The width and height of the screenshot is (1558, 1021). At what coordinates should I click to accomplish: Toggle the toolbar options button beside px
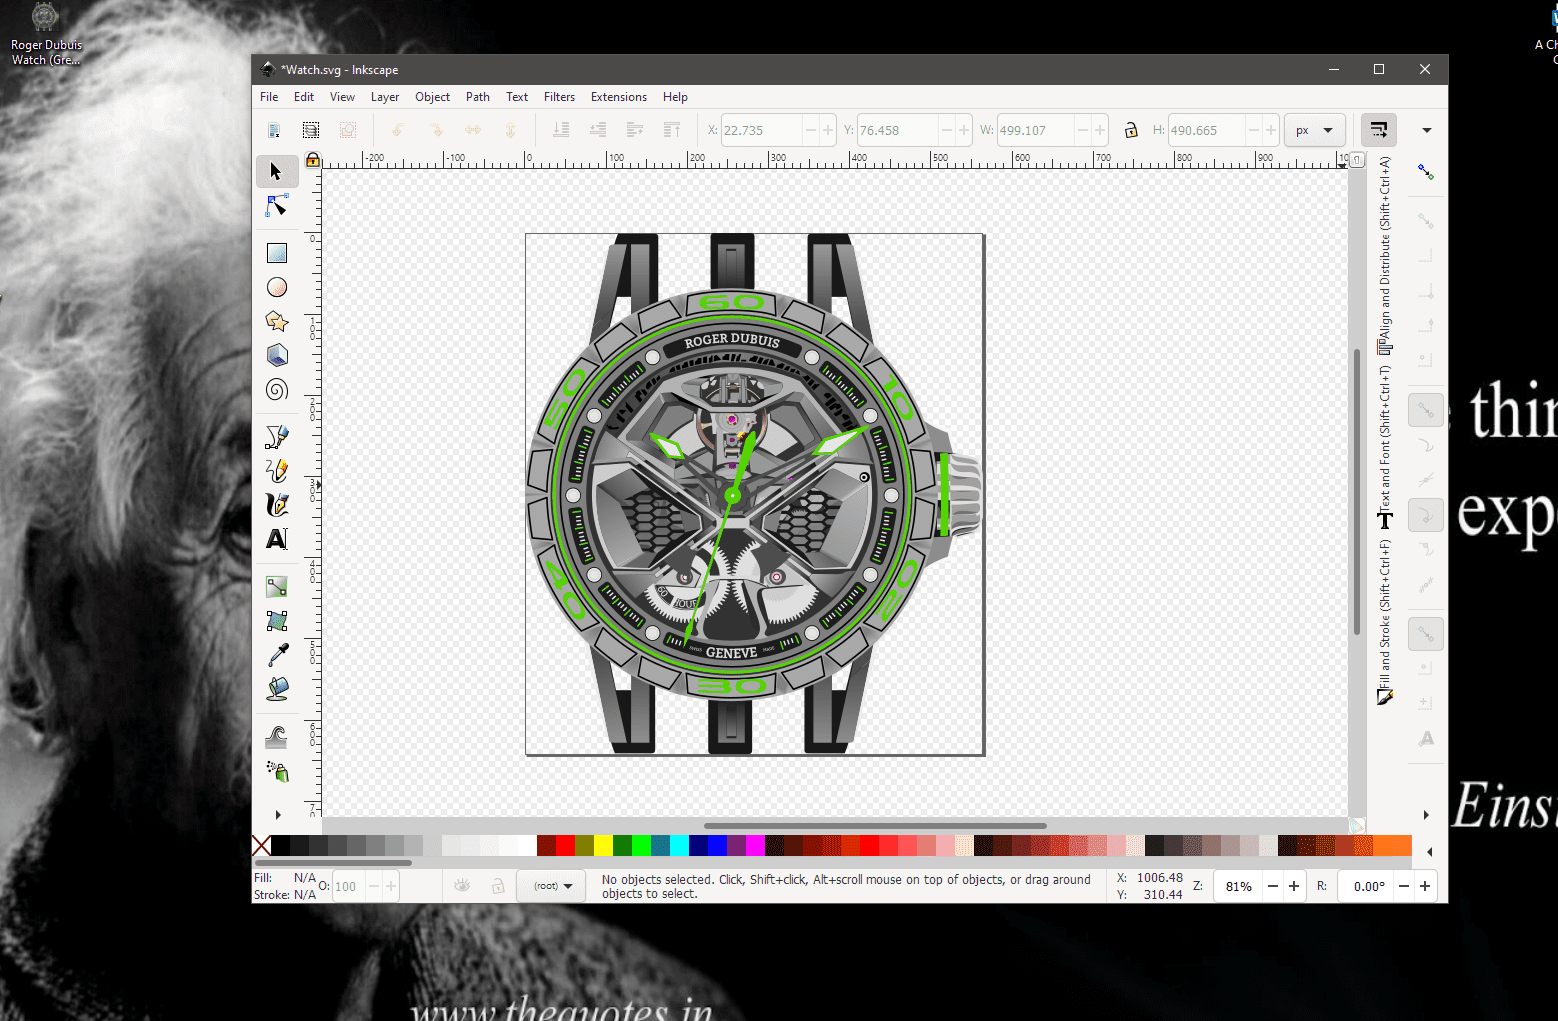tap(1379, 130)
